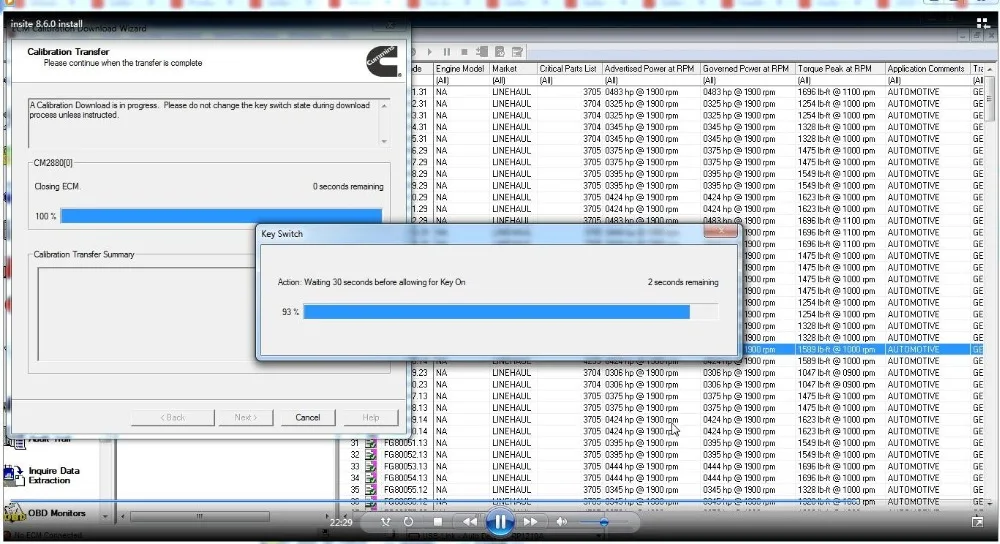Click the Cummins logo in the wizard header

383,61
